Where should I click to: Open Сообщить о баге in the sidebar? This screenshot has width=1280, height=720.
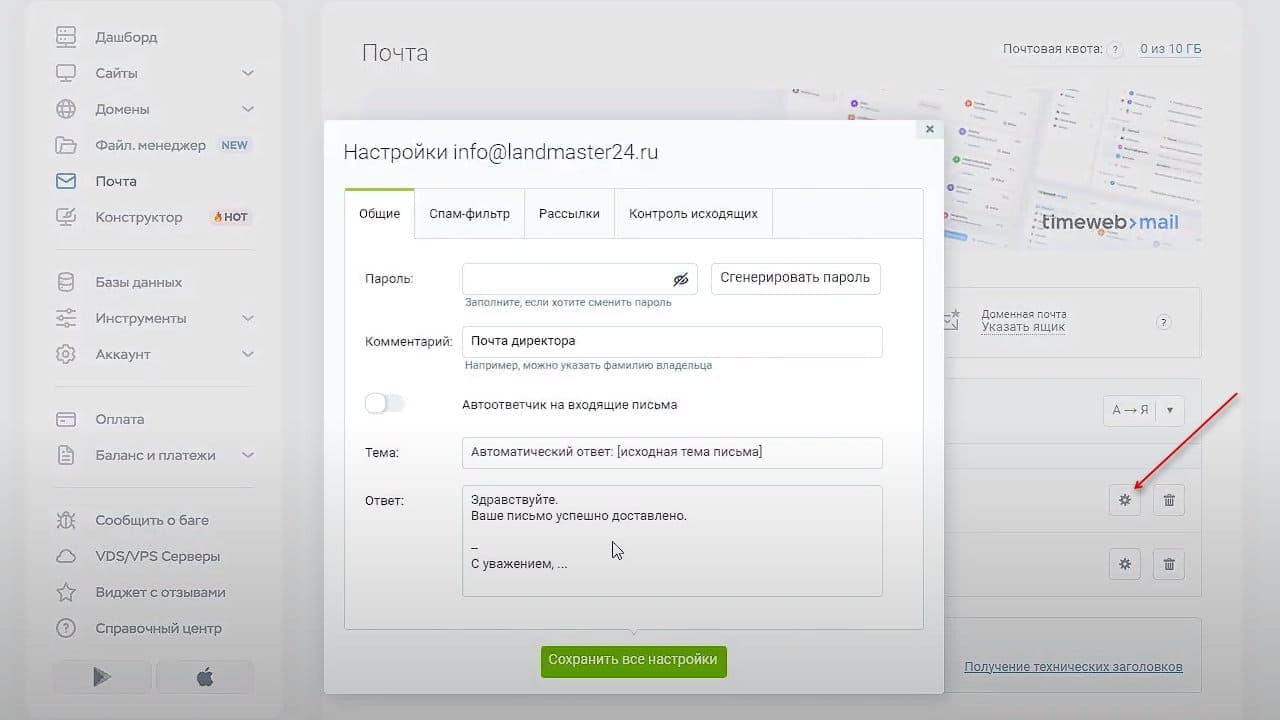point(152,520)
